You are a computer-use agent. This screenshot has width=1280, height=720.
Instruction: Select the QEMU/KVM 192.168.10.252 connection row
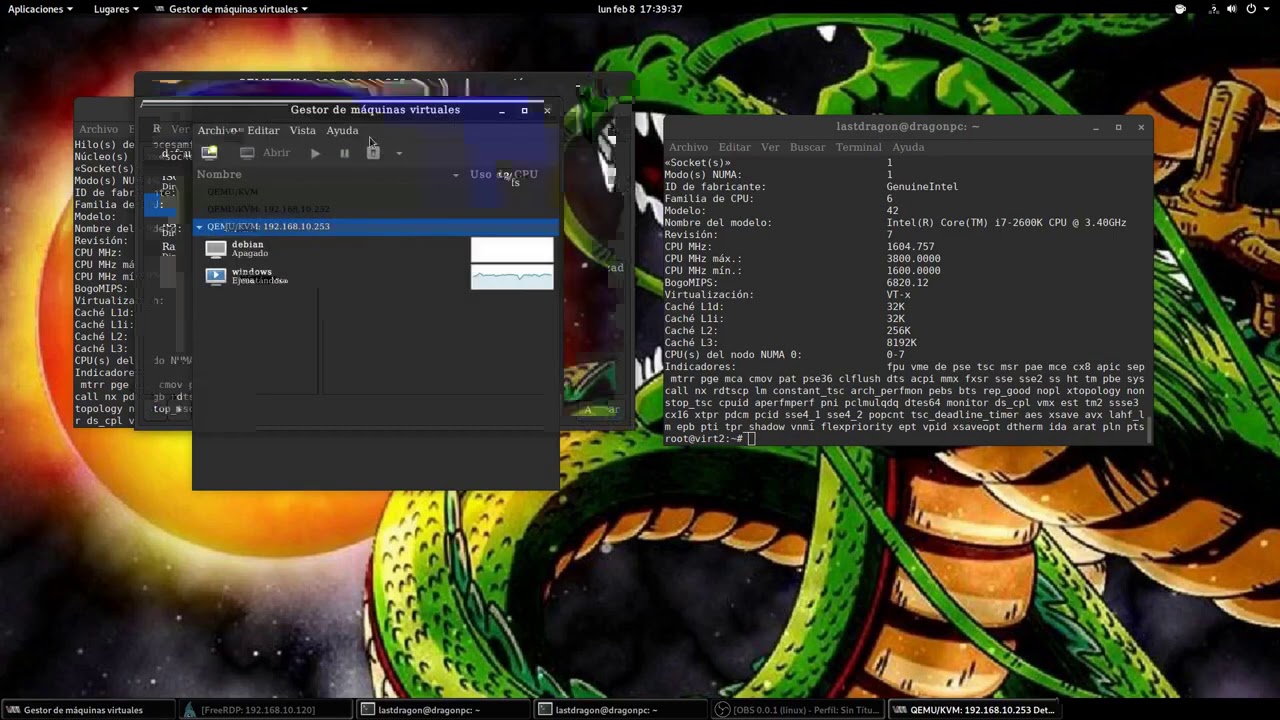375,209
